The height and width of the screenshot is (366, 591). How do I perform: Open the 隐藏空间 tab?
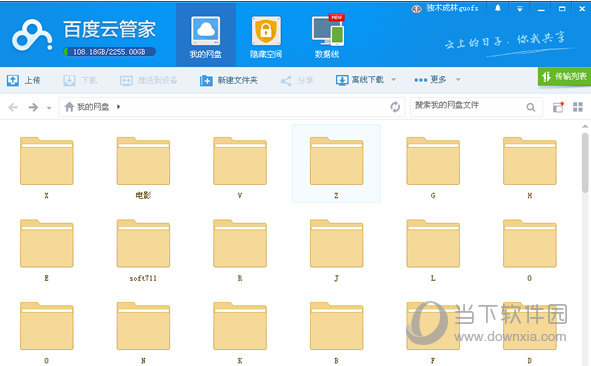coord(266,38)
